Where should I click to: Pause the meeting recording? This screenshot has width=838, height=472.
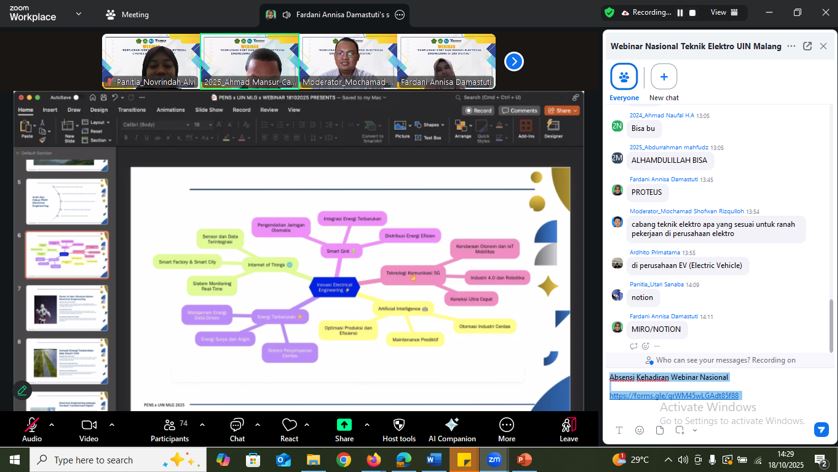680,13
